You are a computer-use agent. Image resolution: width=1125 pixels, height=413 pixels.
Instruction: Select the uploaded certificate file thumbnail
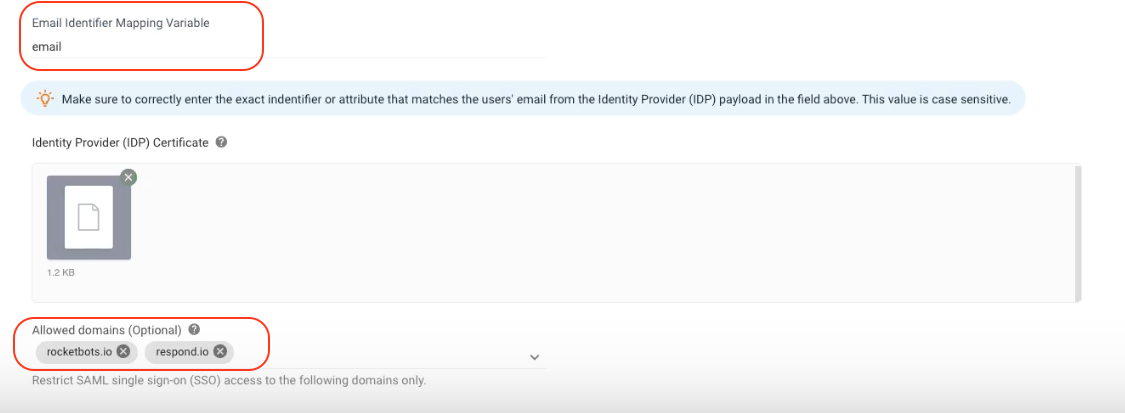click(x=88, y=217)
